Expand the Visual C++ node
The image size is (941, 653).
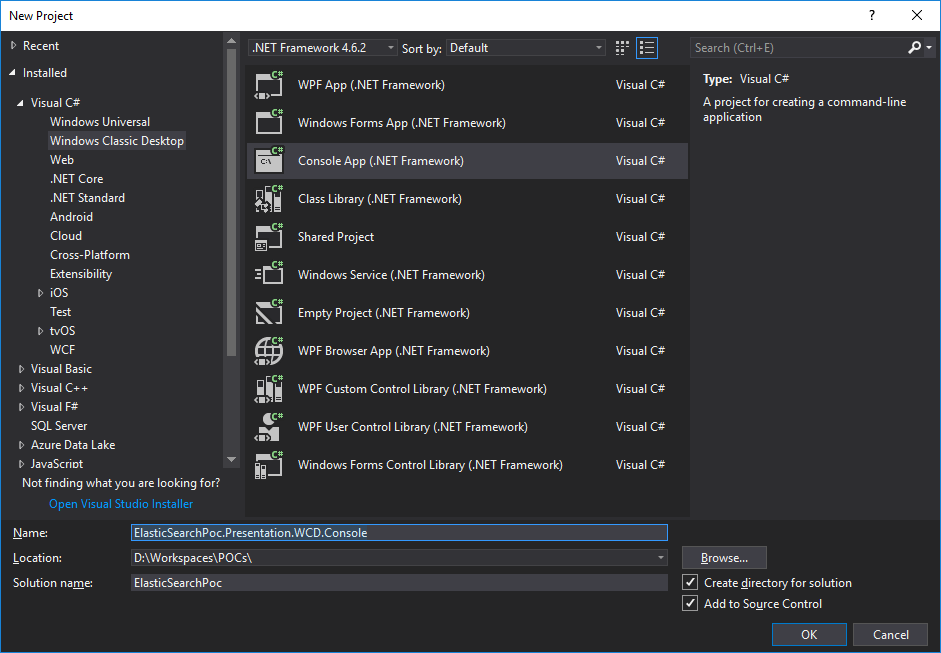coord(21,388)
